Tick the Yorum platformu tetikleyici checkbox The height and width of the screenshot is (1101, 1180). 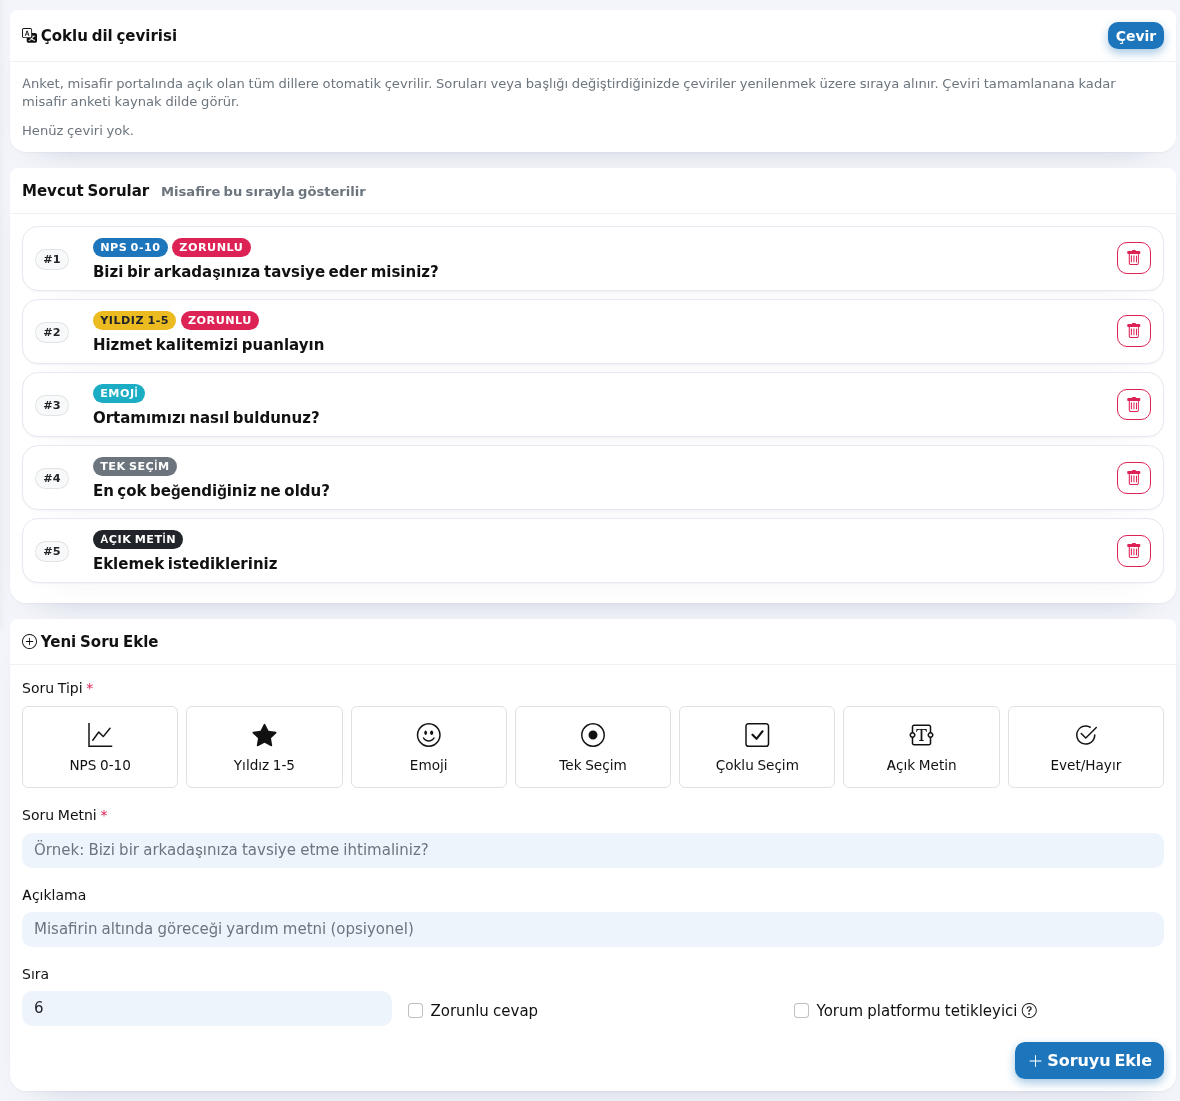pos(801,1011)
